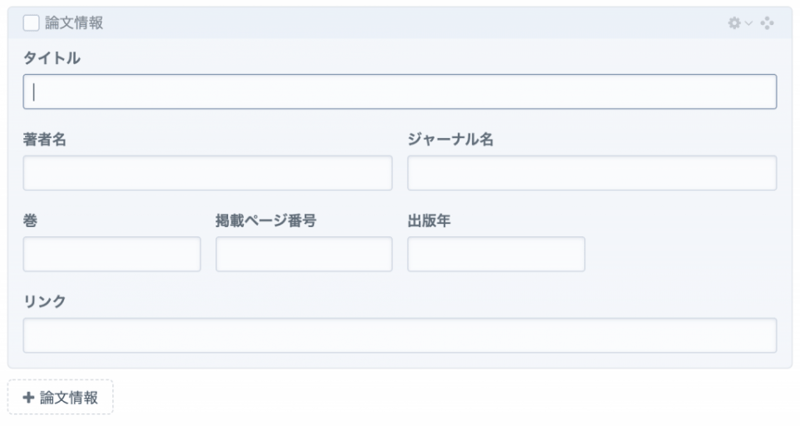Select the ジャーナル名 input field
The width and height of the screenshot is (800, 426).
[592, 173]
